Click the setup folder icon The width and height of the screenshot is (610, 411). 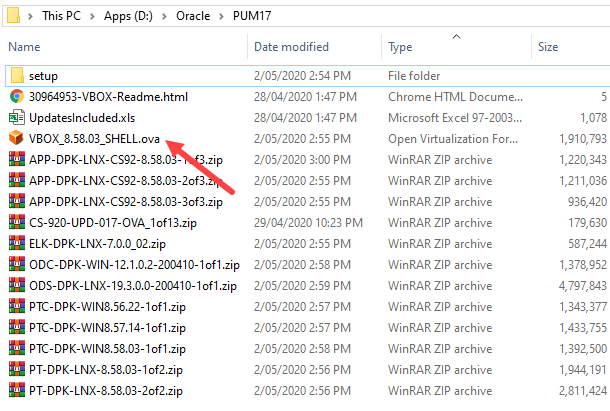(17, 76)
